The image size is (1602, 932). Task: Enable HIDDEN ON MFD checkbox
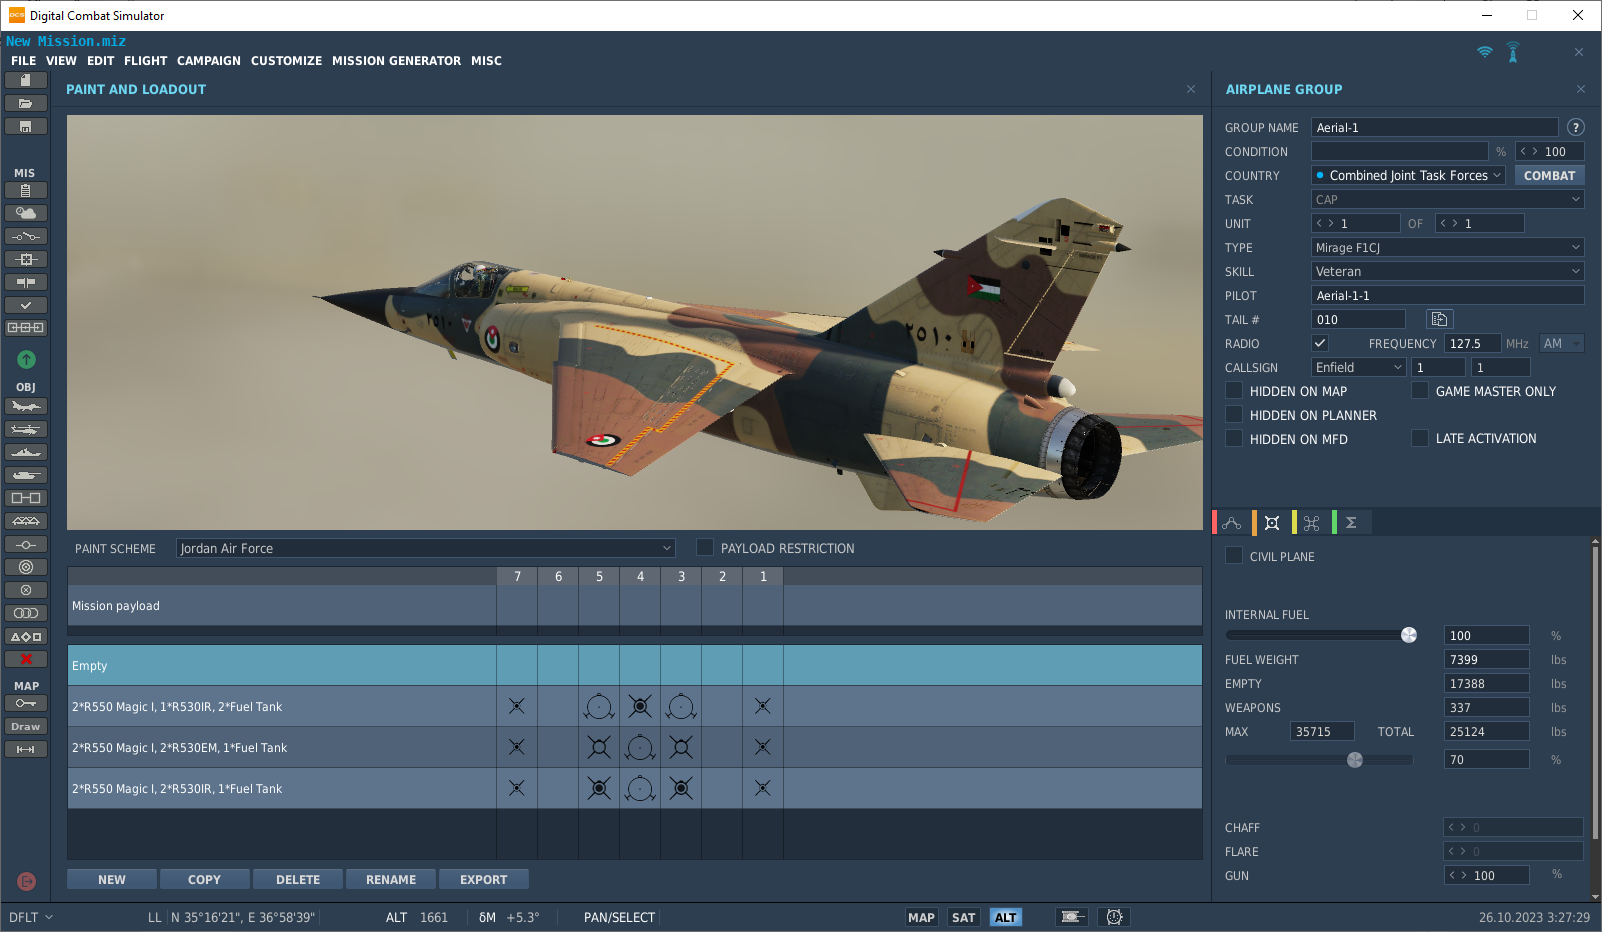click(x=1234, y=439)
